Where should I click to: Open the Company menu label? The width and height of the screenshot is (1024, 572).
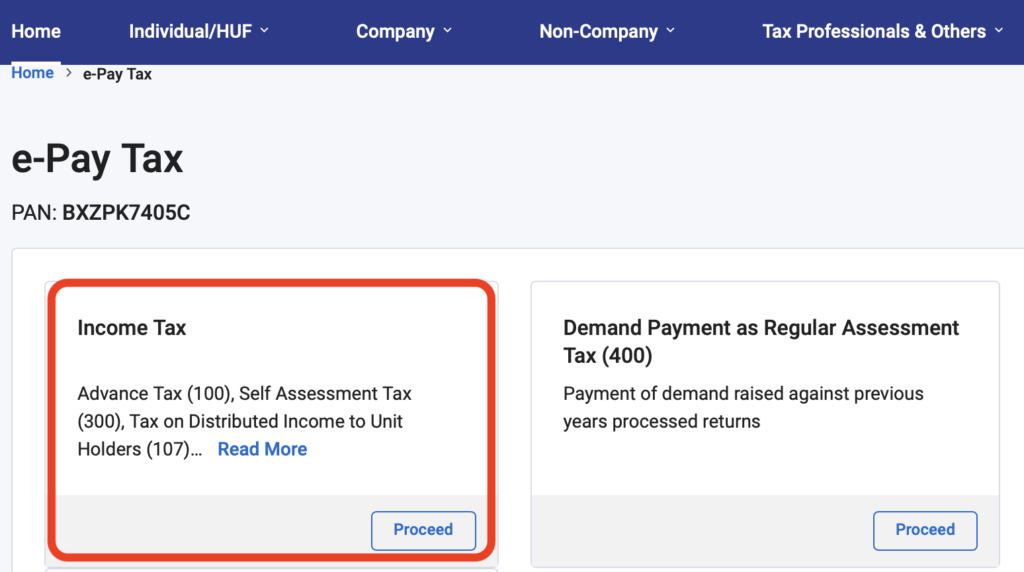pos(395,31)
